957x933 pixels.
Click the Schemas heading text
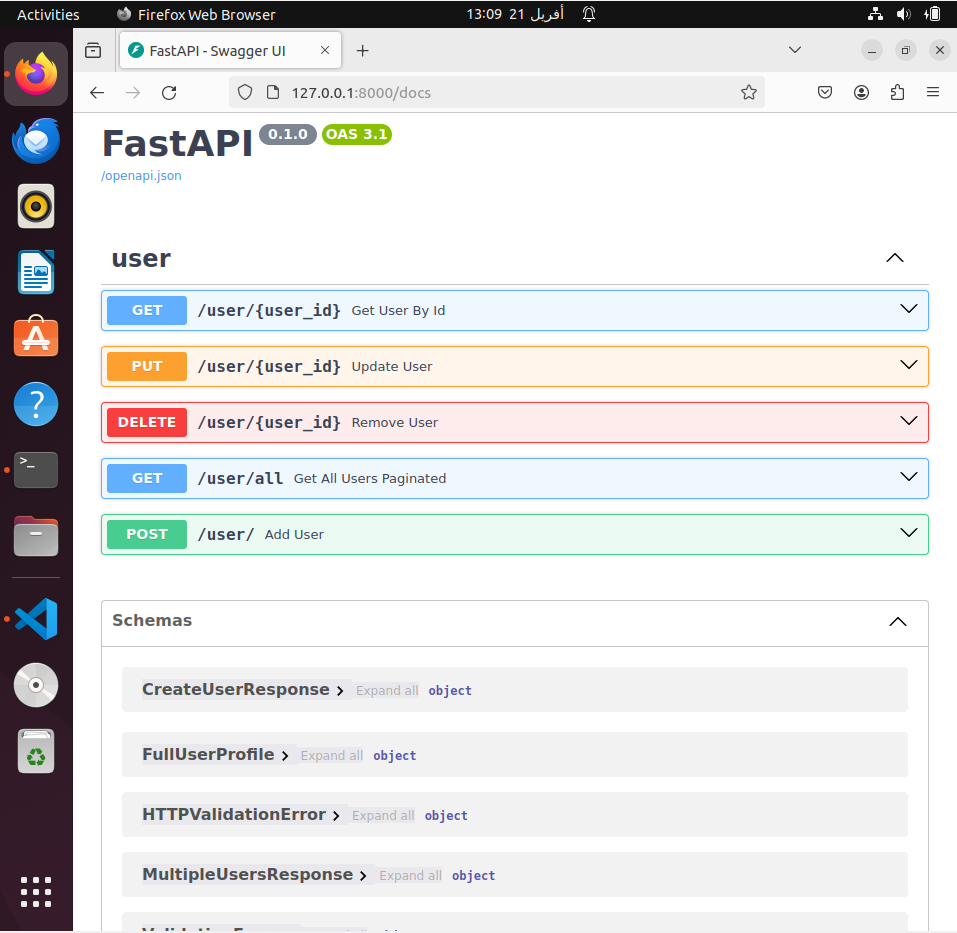pyautogui.click(x=152, y=621)
